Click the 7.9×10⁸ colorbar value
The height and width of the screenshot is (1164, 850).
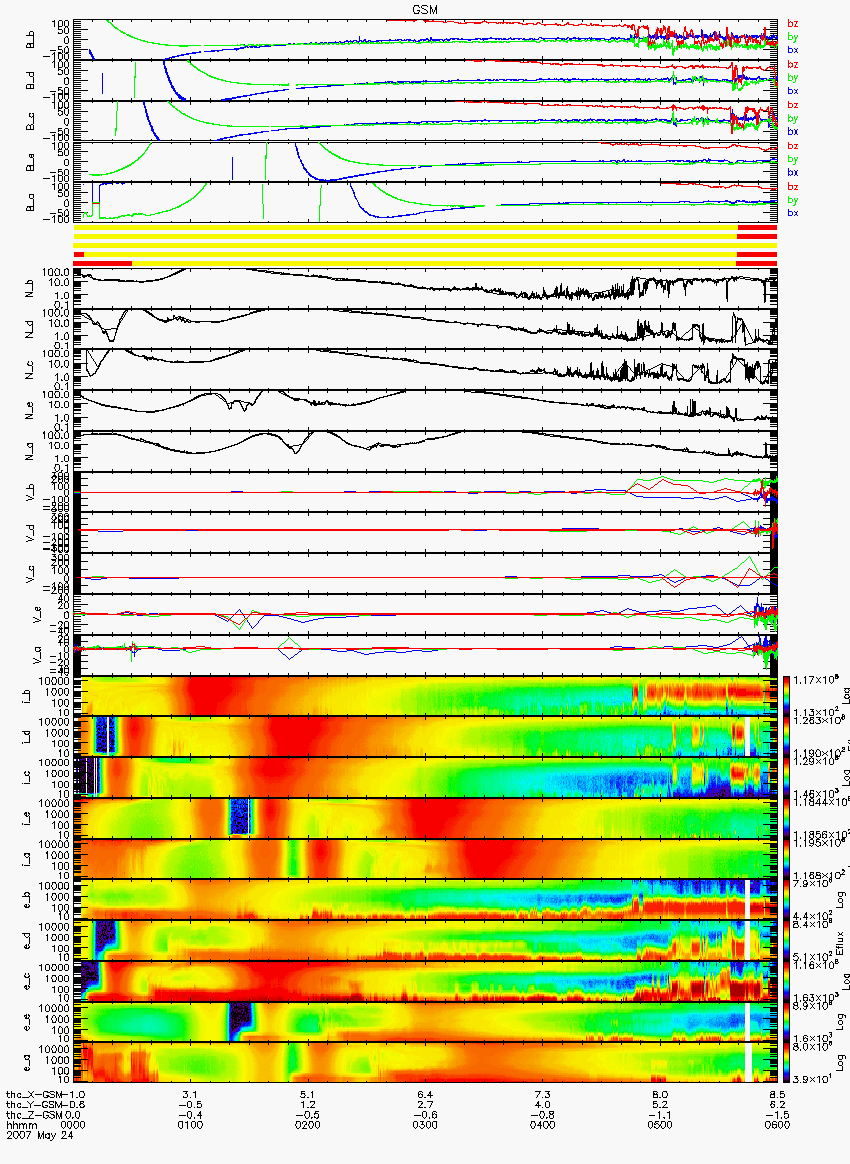(x=813, y=883)
